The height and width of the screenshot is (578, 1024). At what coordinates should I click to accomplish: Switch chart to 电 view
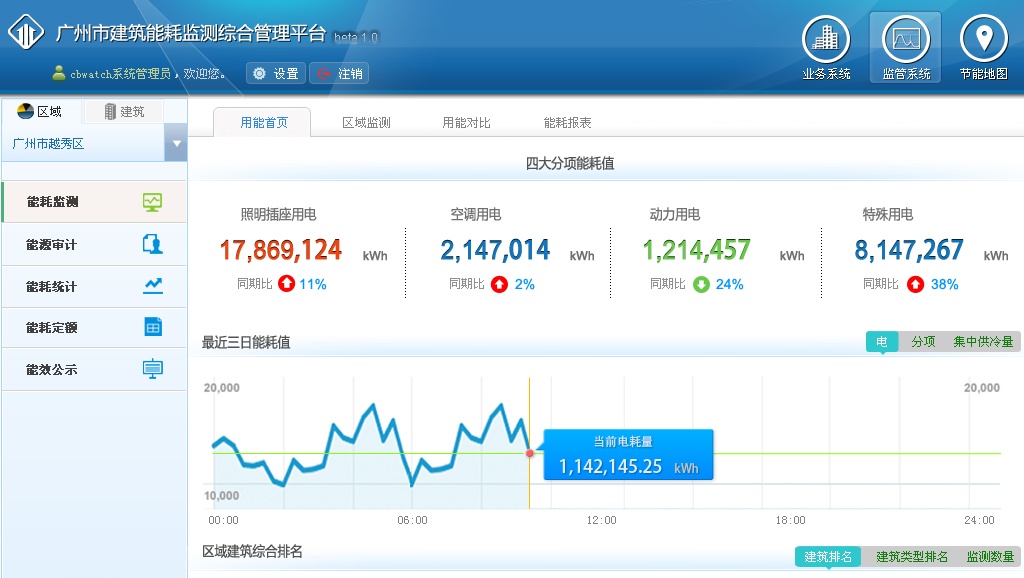tap(881, 342)
